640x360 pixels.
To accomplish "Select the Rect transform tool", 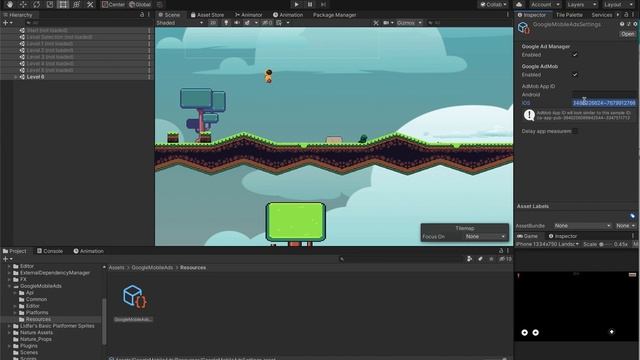I will (x=63, y=4).
